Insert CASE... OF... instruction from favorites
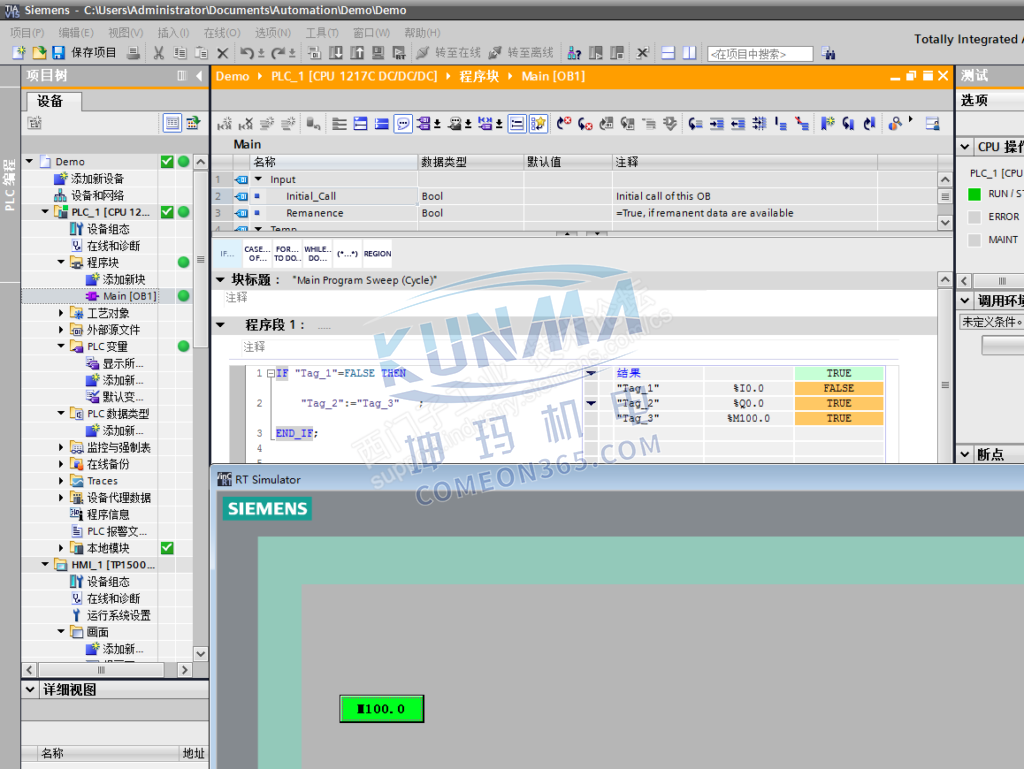 point(257,254)
